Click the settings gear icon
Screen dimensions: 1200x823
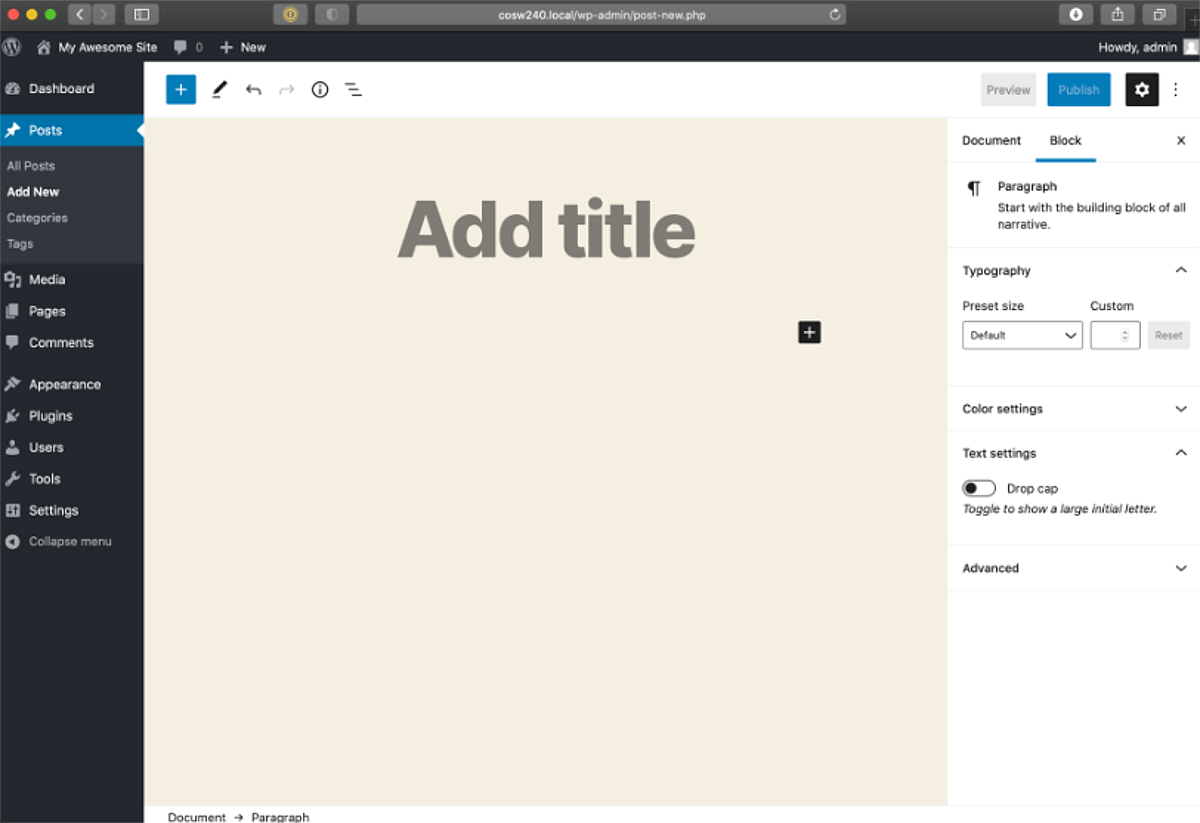click(1142, 89)
